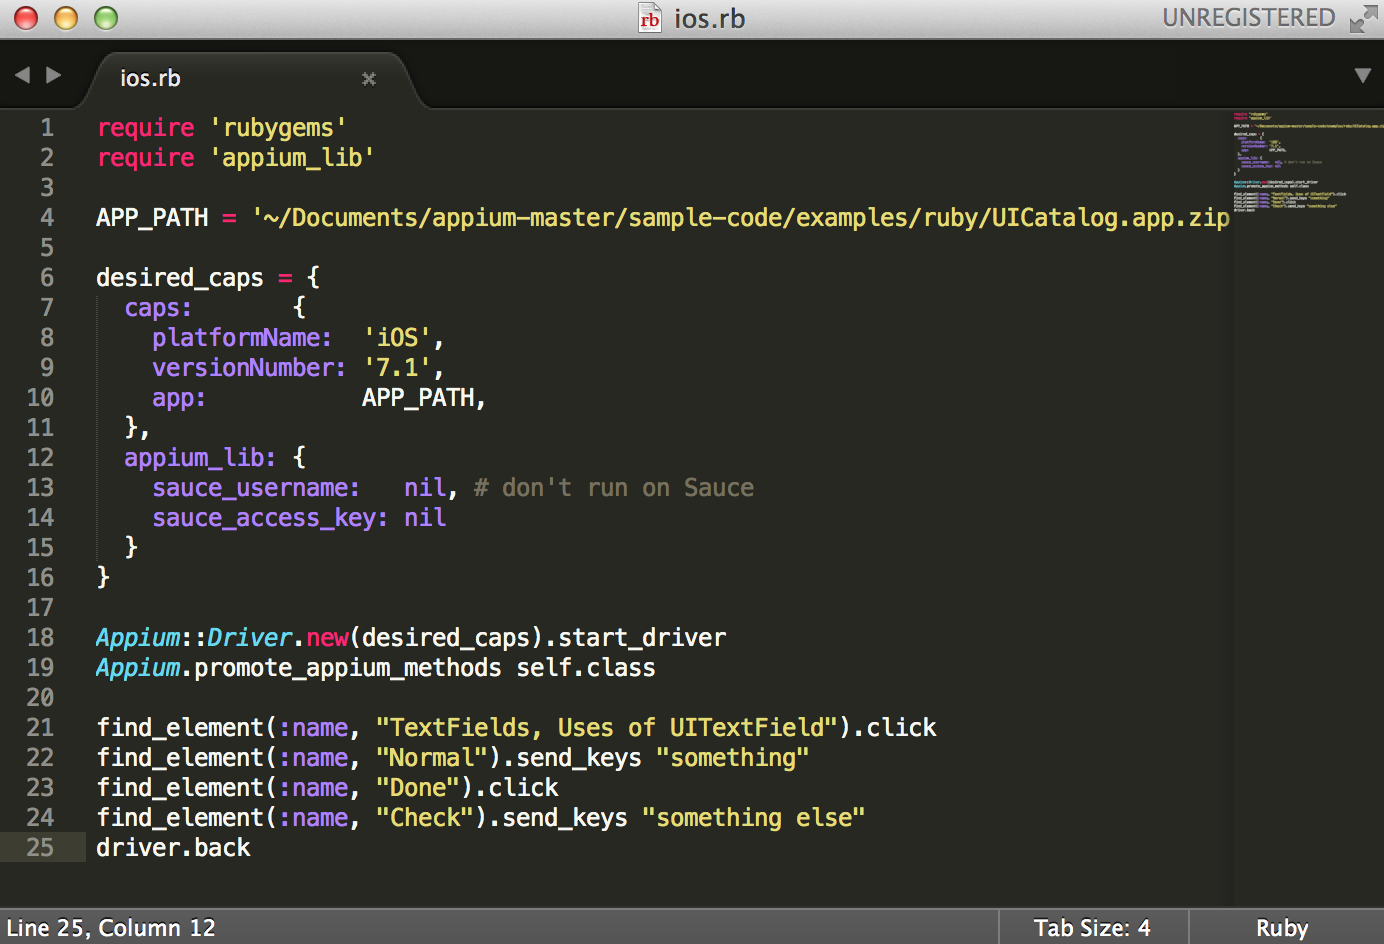Open the Tab Size: 4 menu

pos(1092,928)
